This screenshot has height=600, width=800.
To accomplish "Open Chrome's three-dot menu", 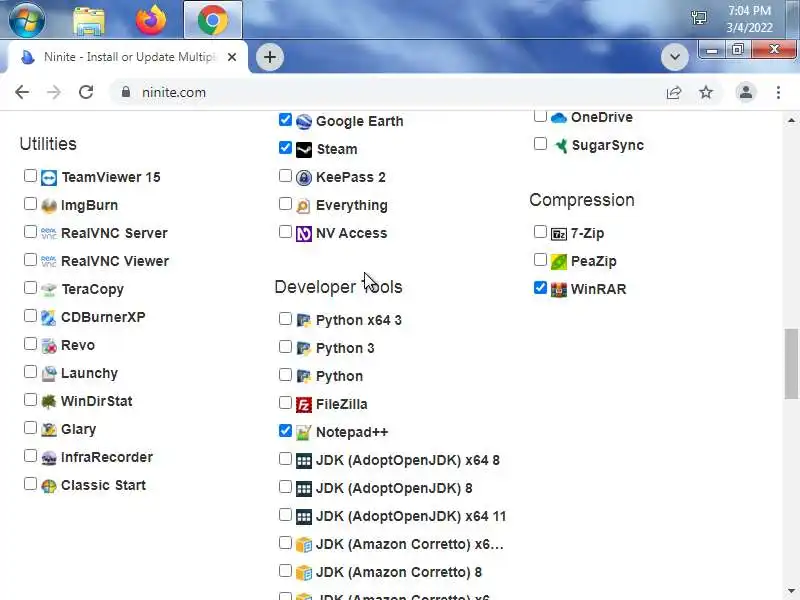I will click(x=778, y=92).
